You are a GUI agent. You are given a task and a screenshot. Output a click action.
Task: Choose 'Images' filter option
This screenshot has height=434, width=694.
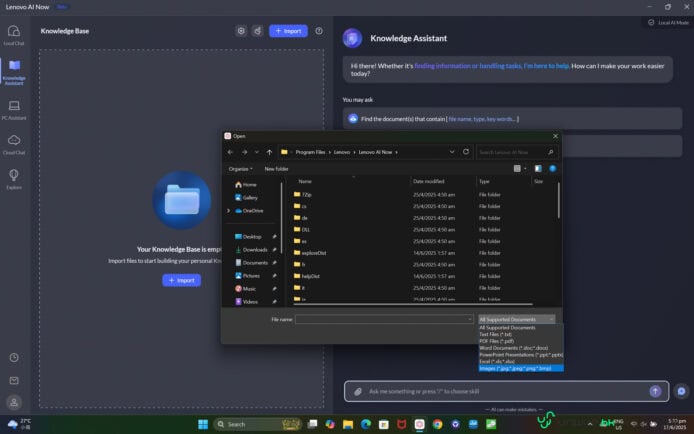520,369
